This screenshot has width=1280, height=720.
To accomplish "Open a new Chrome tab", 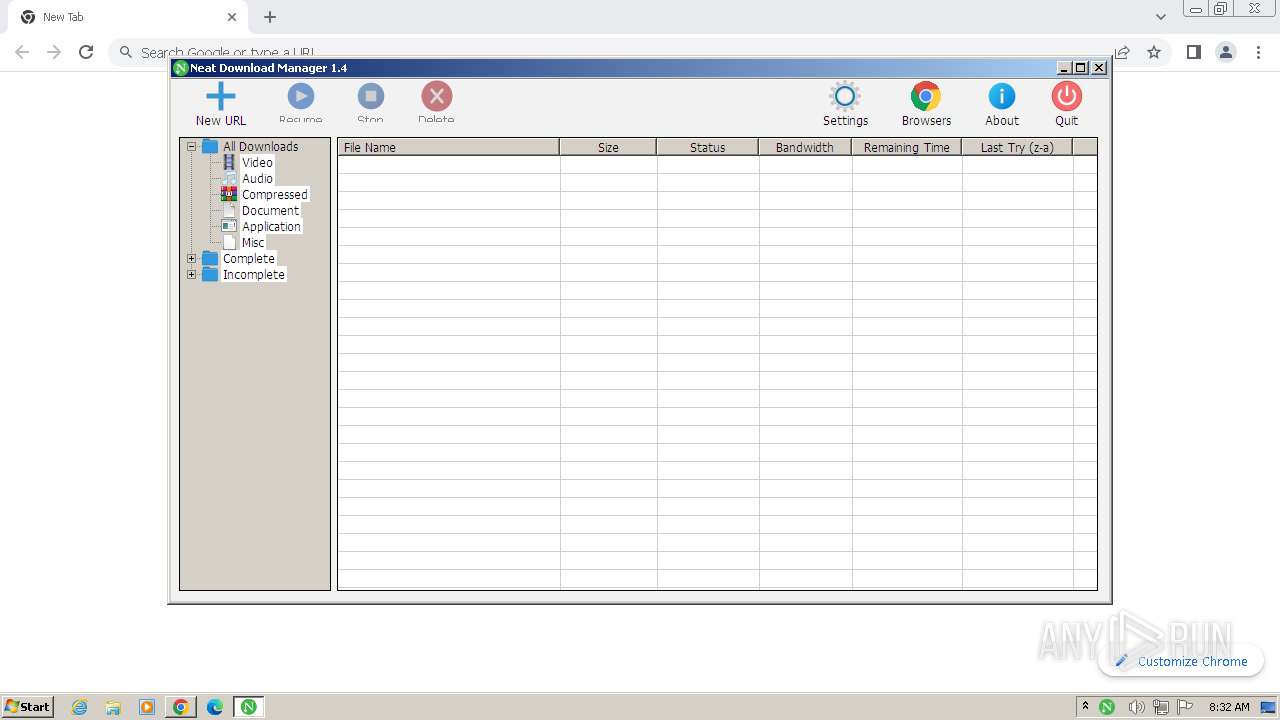I will [270, 17].
